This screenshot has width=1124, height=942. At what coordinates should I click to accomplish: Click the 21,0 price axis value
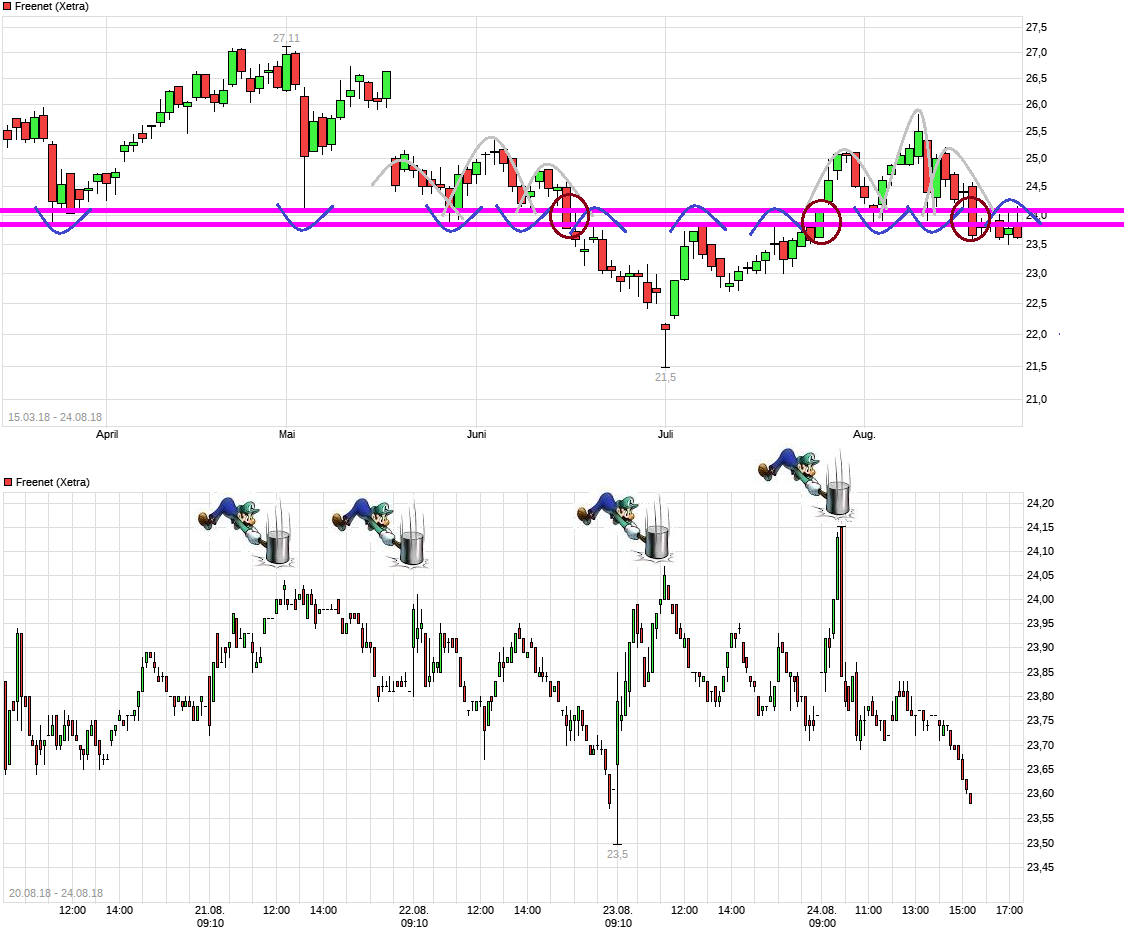(x=1037, y=399)
